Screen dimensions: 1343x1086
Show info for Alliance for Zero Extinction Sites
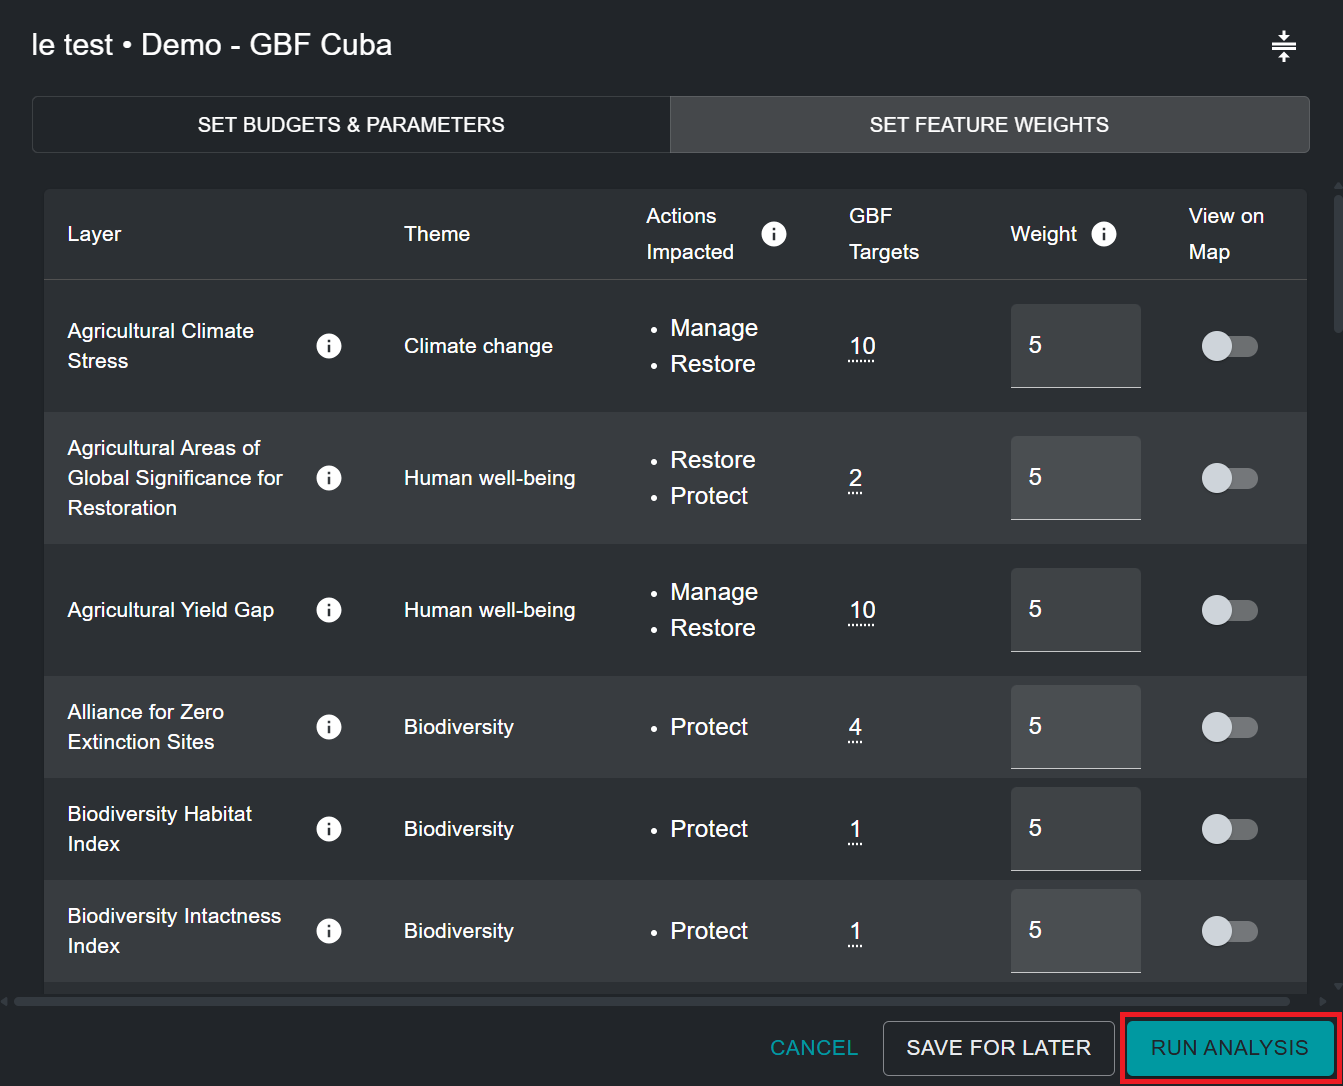pyautogui.click(x=329, y=727)
